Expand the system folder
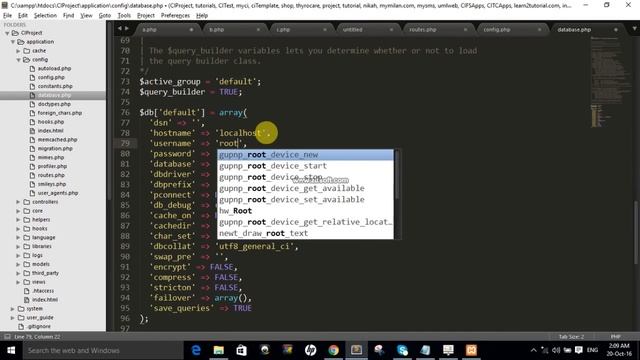Image resolution: width=640 pixels, height=360 pixels. 13,309
